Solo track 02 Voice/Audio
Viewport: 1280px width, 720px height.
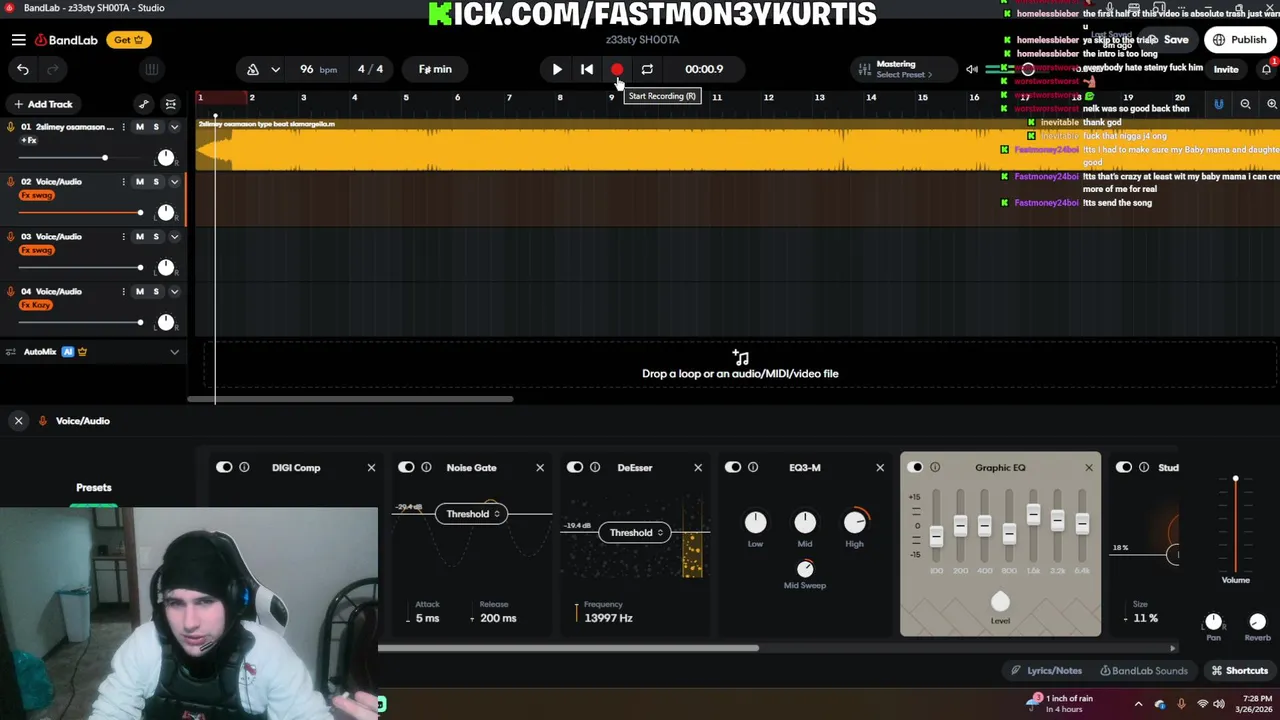(x=156, y=182)
